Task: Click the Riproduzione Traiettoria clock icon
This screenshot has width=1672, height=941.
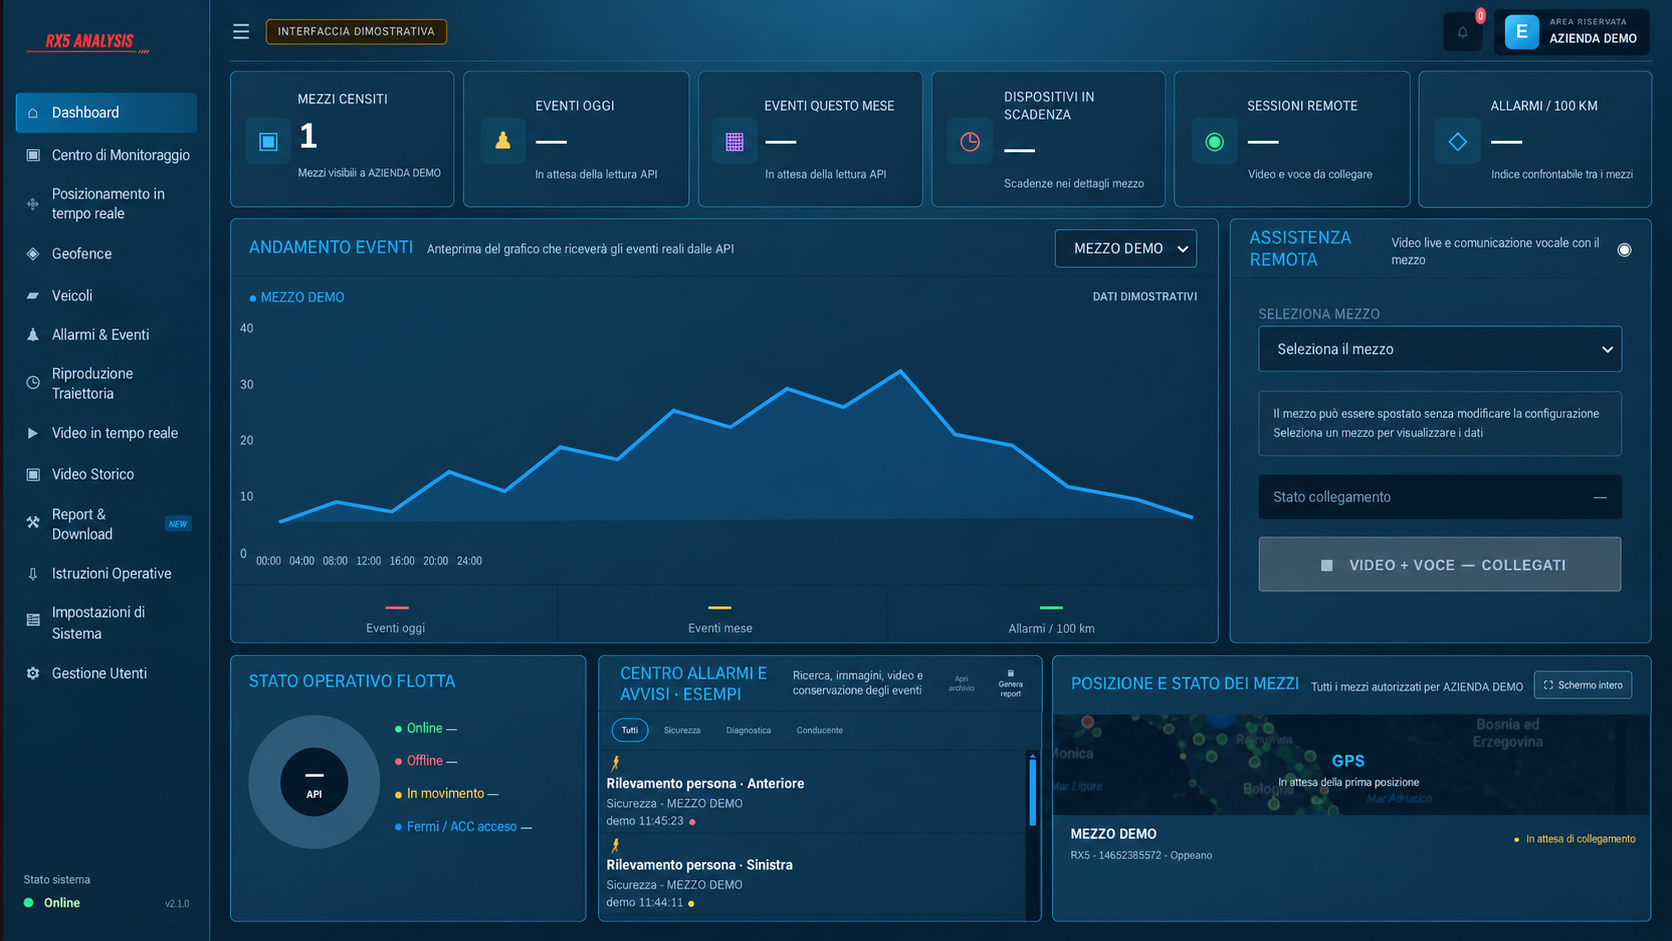Action: point(33,383)
